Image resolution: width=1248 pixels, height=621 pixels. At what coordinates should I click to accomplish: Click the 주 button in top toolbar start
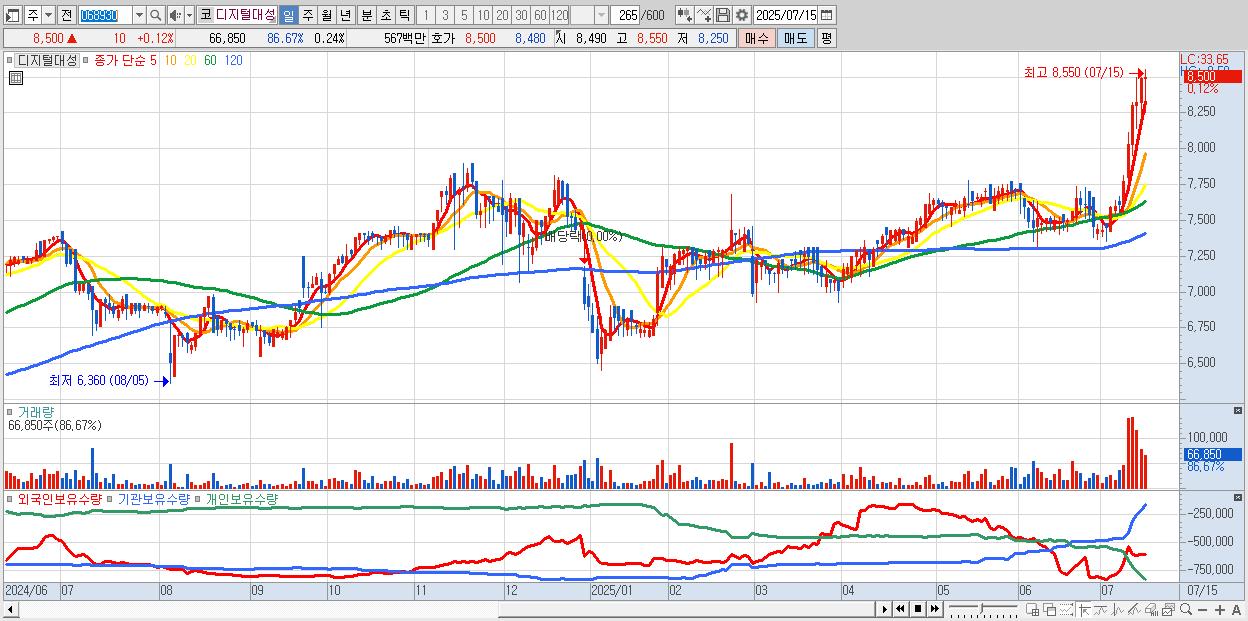tap(33, 16)
